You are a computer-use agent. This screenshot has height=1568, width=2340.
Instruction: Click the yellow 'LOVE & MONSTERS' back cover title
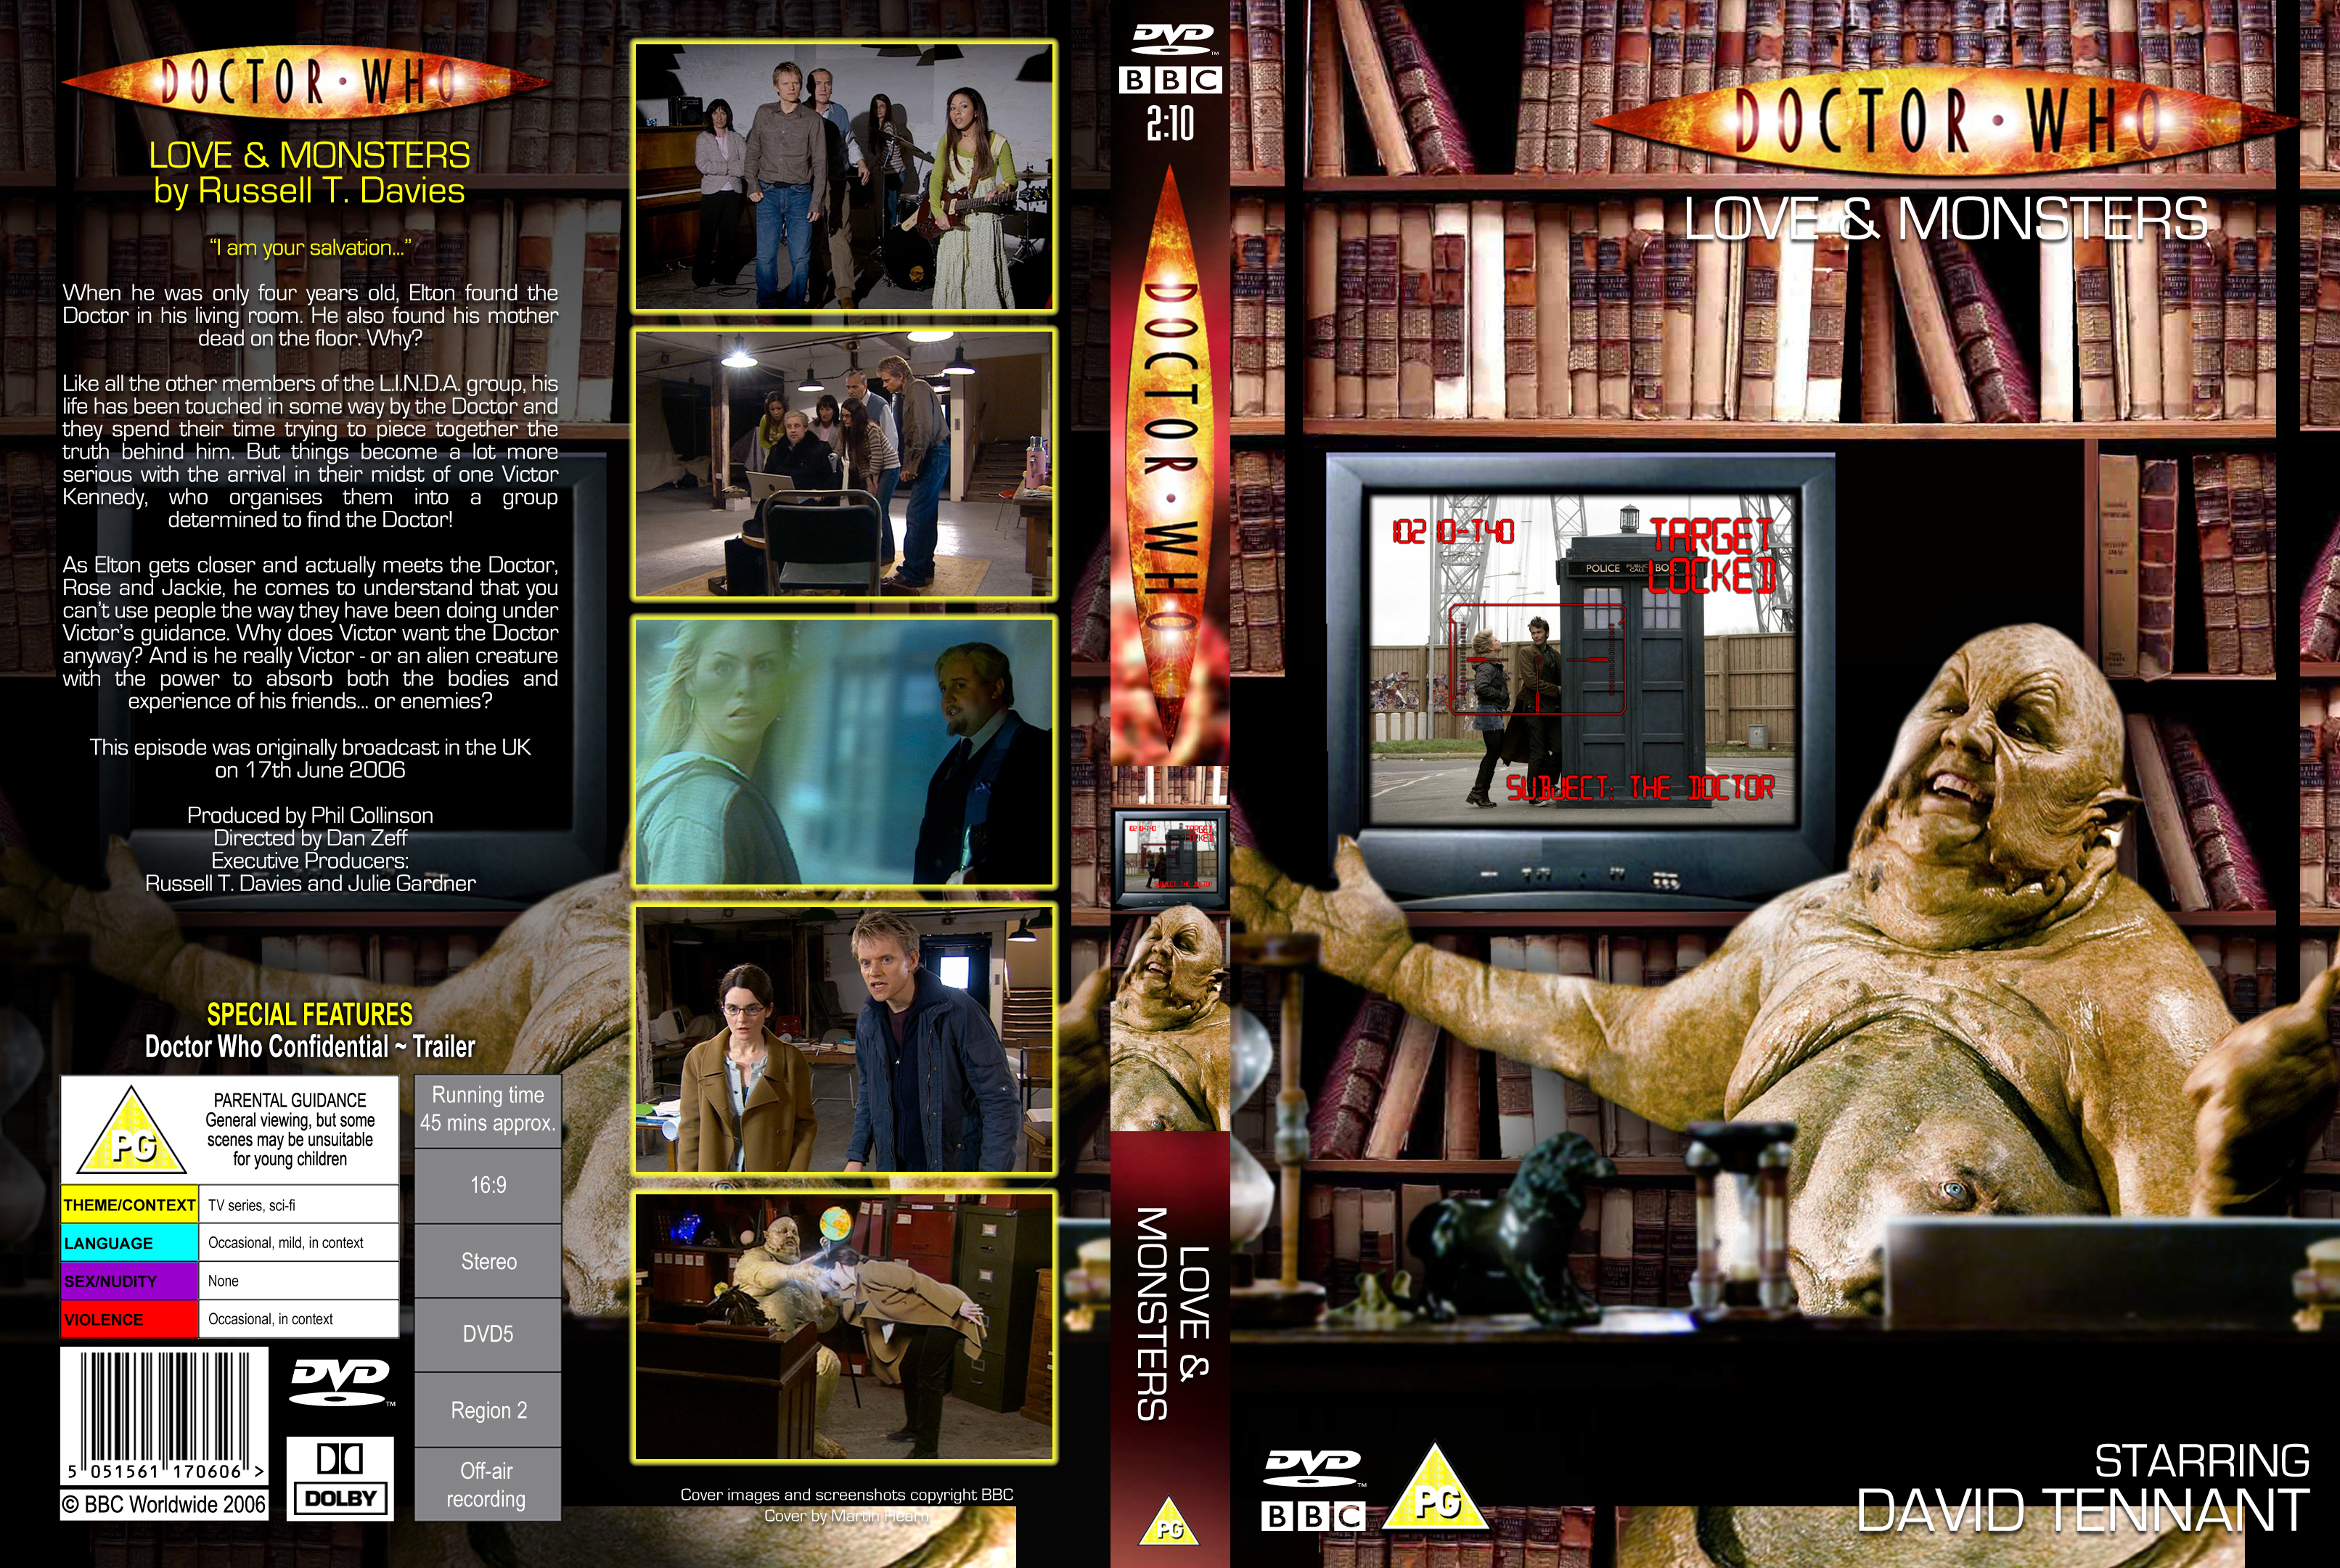coord(309,155)
